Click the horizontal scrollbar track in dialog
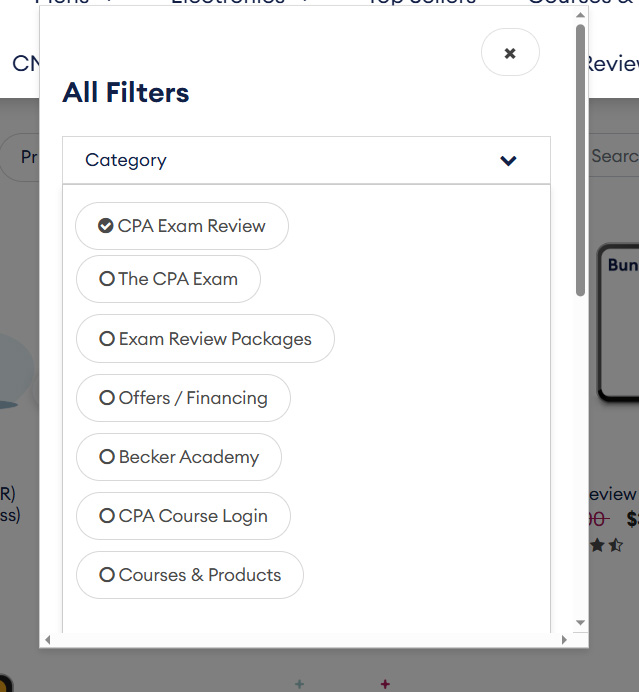639x692 pixels. pyautogui.click(x=300, y=639)
